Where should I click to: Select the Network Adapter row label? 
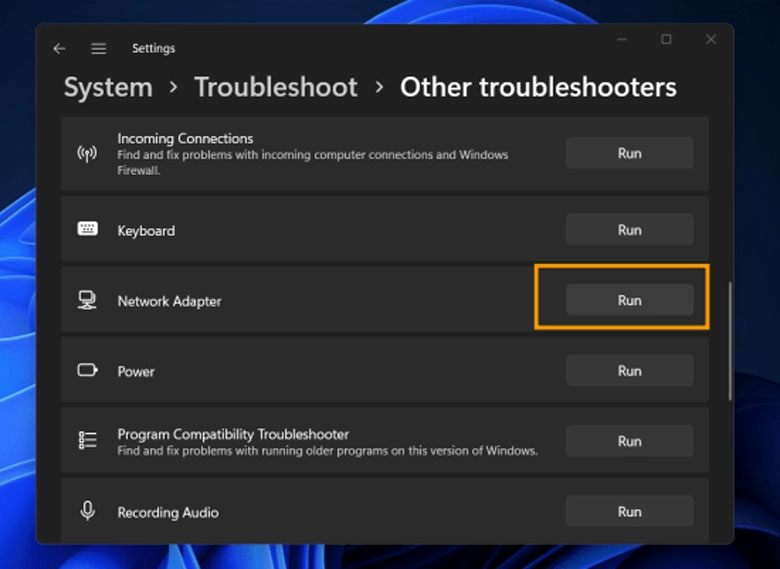pyautogui.click(x=169, y=301)
